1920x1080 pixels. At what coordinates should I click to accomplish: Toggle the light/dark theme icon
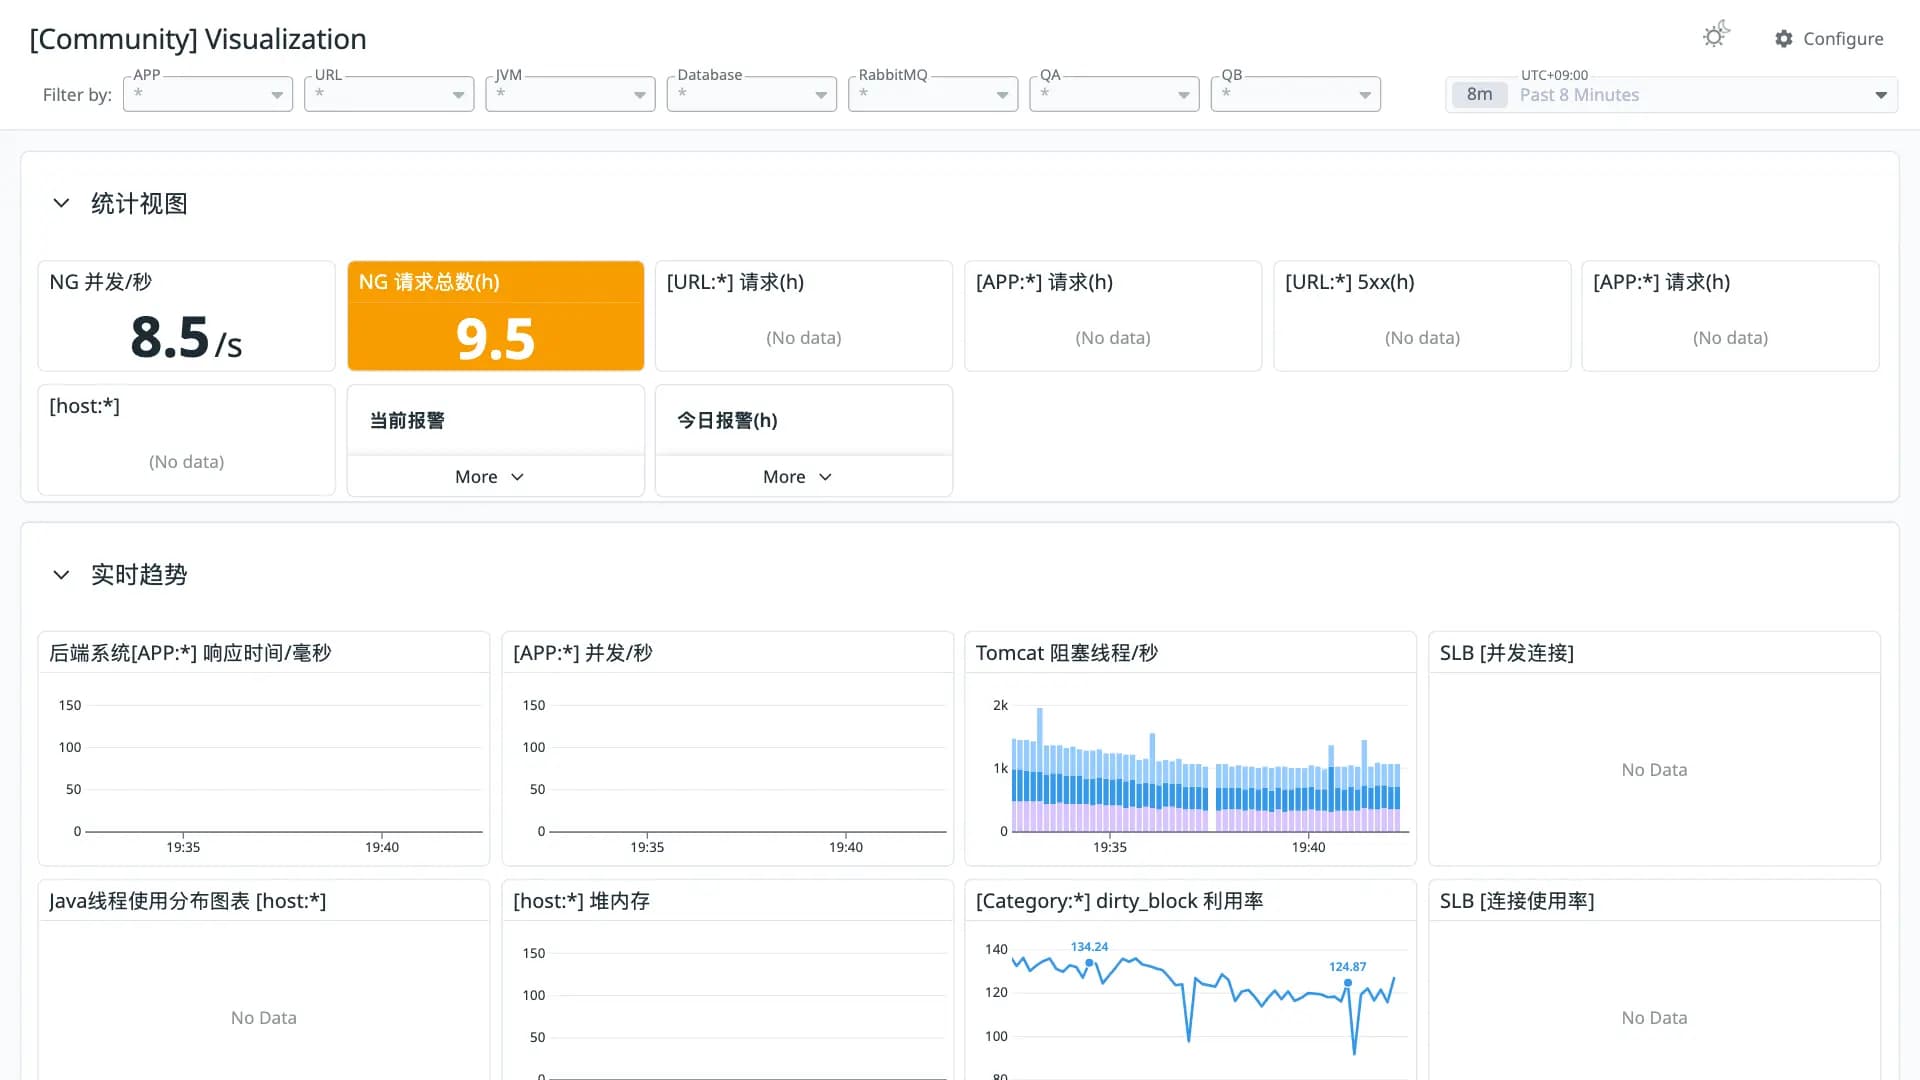(x=1716, y=35)
